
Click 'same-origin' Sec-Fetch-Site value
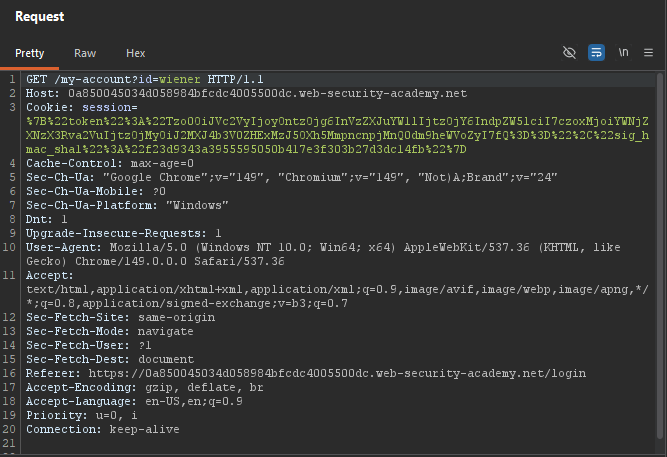[177, 317]
